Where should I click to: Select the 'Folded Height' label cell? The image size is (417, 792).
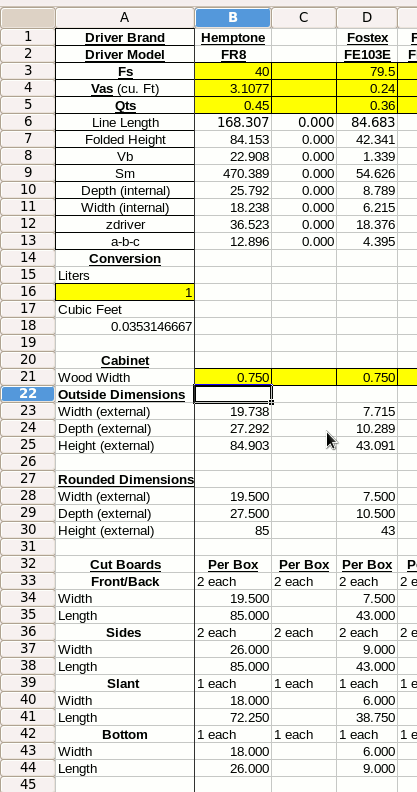click(125, 139)
